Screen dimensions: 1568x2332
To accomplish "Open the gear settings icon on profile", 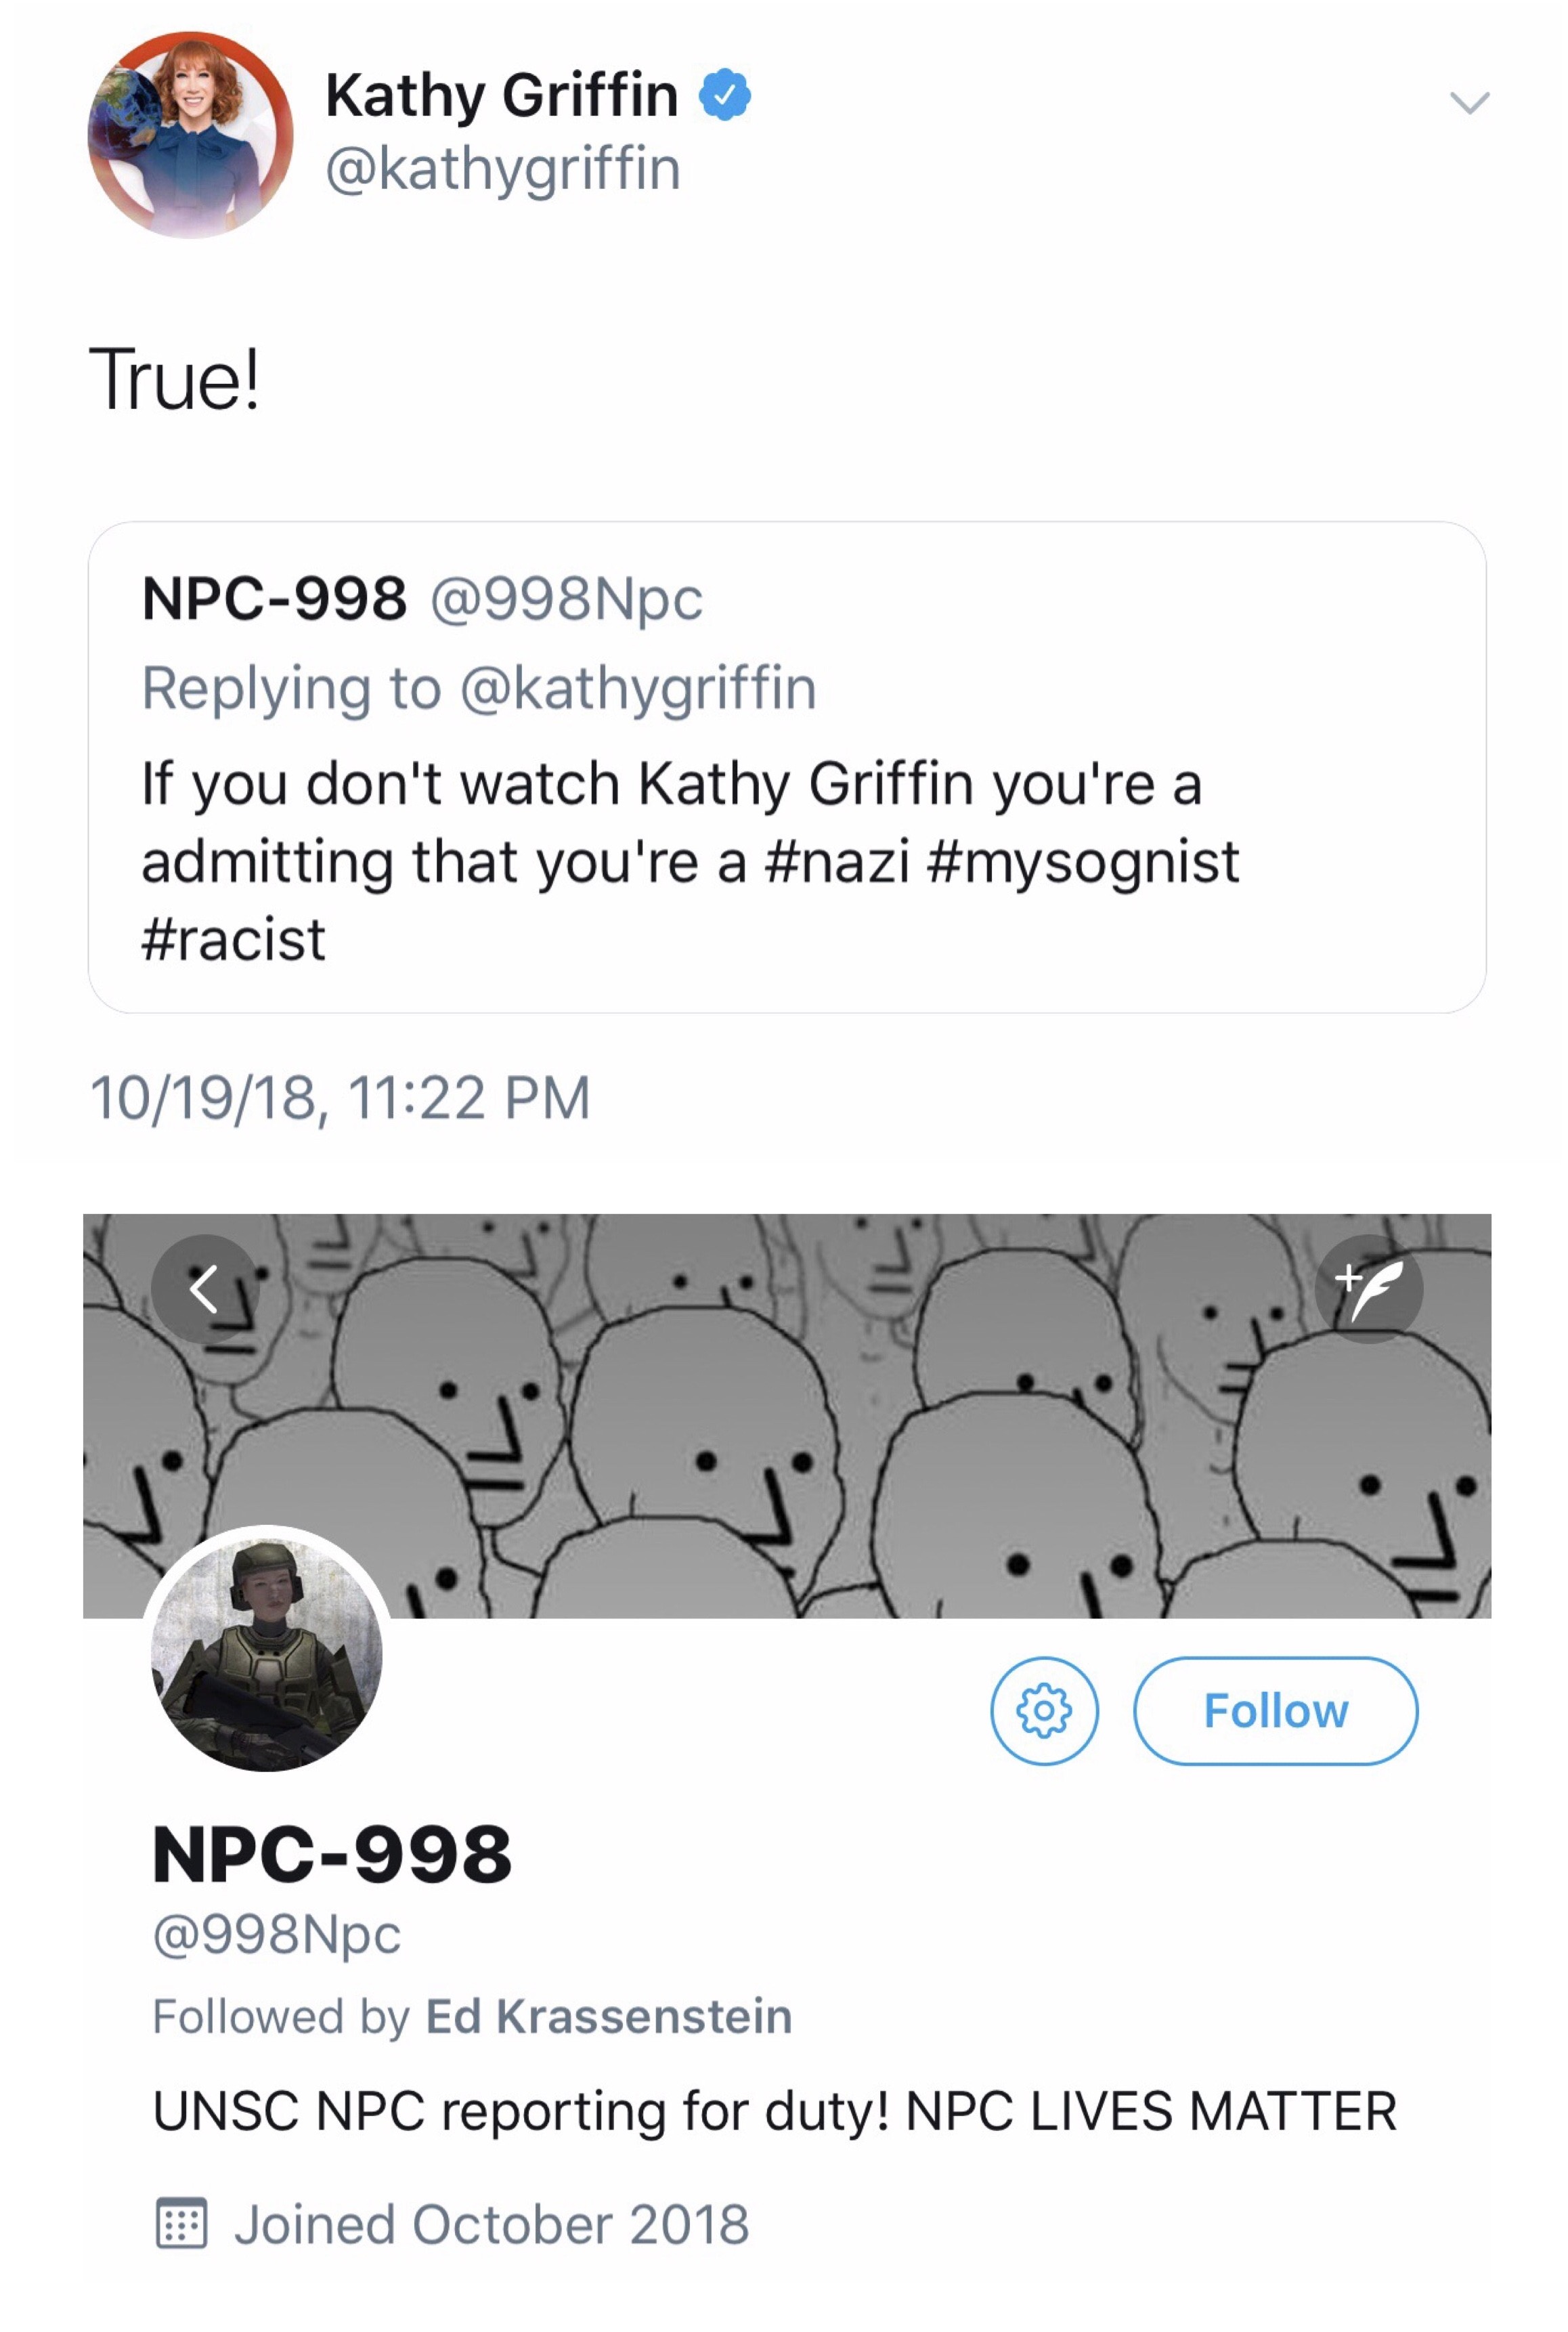I will [x=1044, y=1711].
